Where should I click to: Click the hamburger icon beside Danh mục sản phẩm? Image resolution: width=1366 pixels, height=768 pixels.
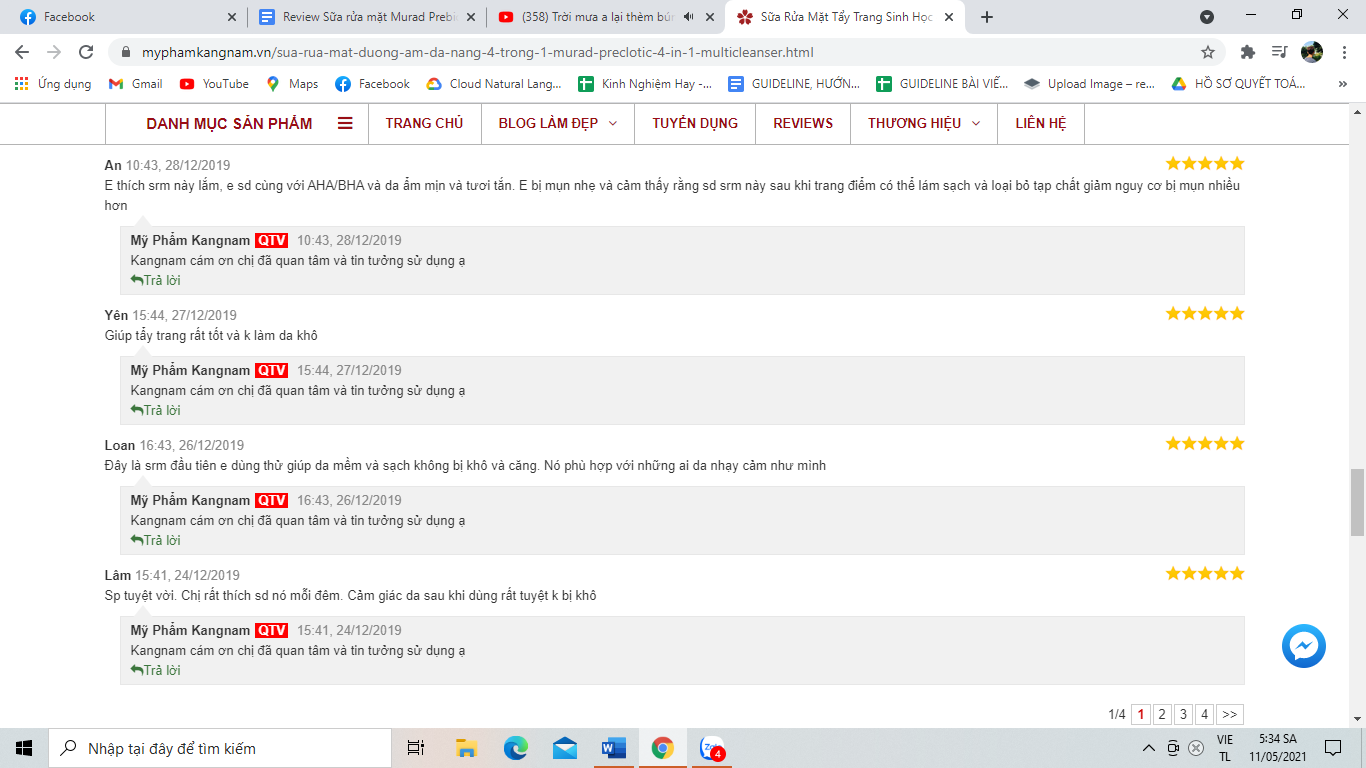[x=345, y=124]
